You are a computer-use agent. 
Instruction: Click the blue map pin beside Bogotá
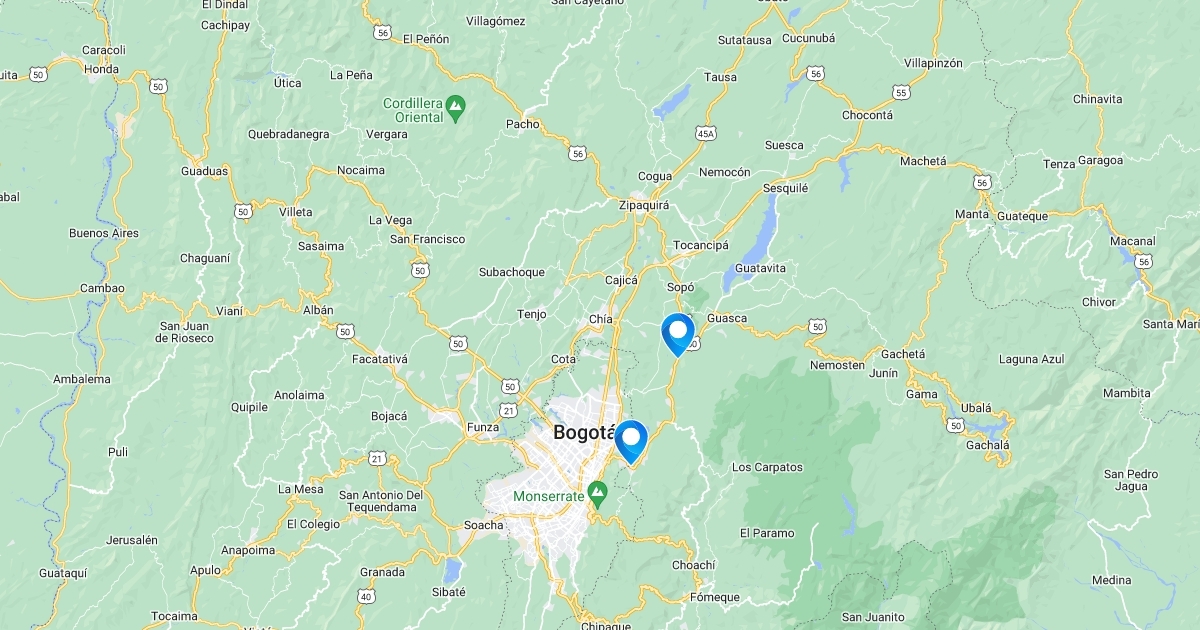click(x=631, y=442)
